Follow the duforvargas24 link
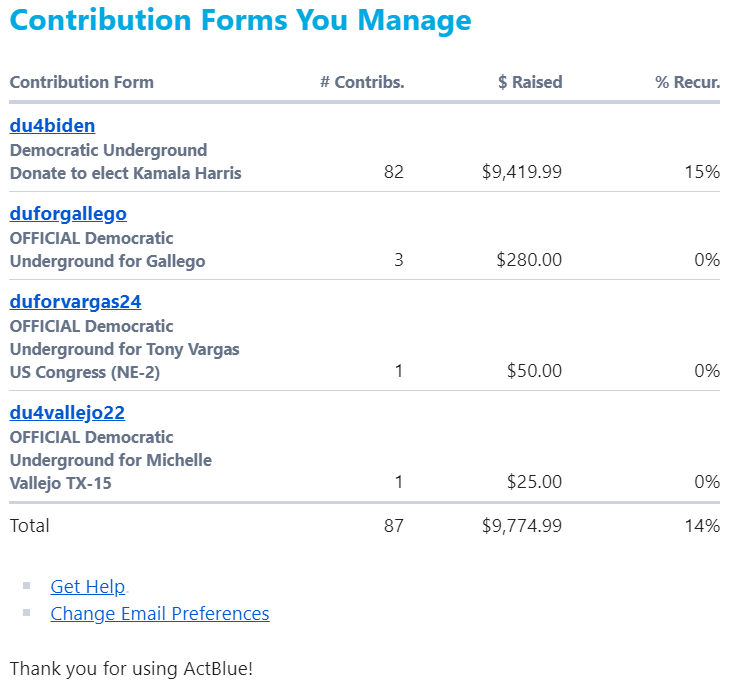Screen dimensions: 729x687 point(75,301)
